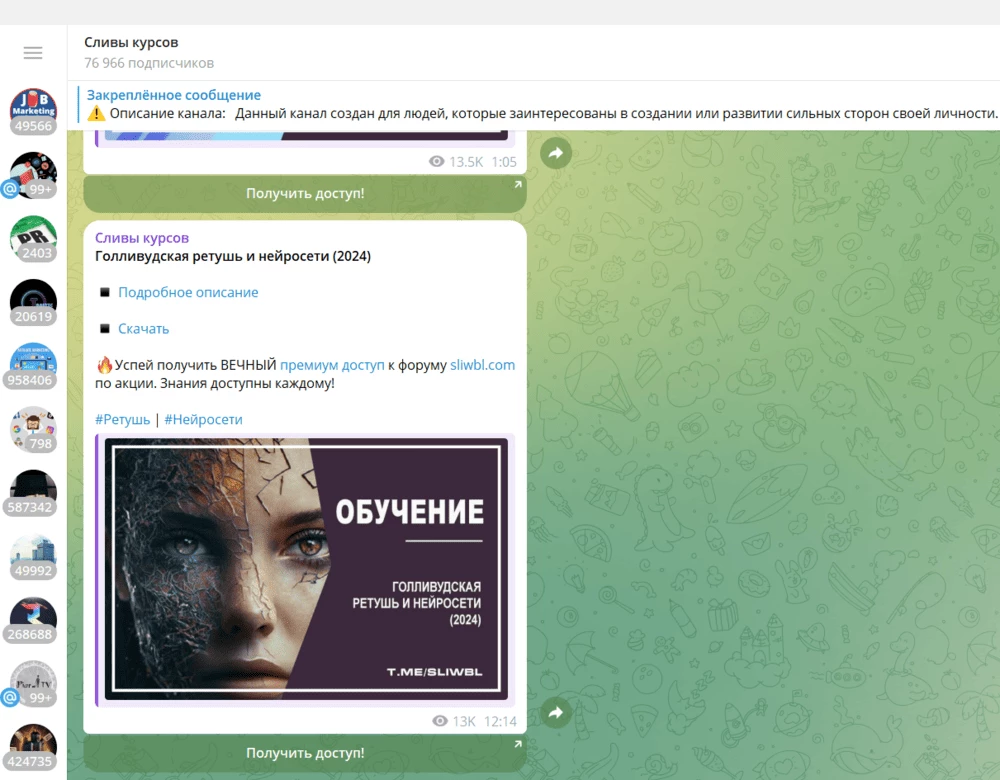Click the 1:05 message timestamp

(x=504, y=162)
